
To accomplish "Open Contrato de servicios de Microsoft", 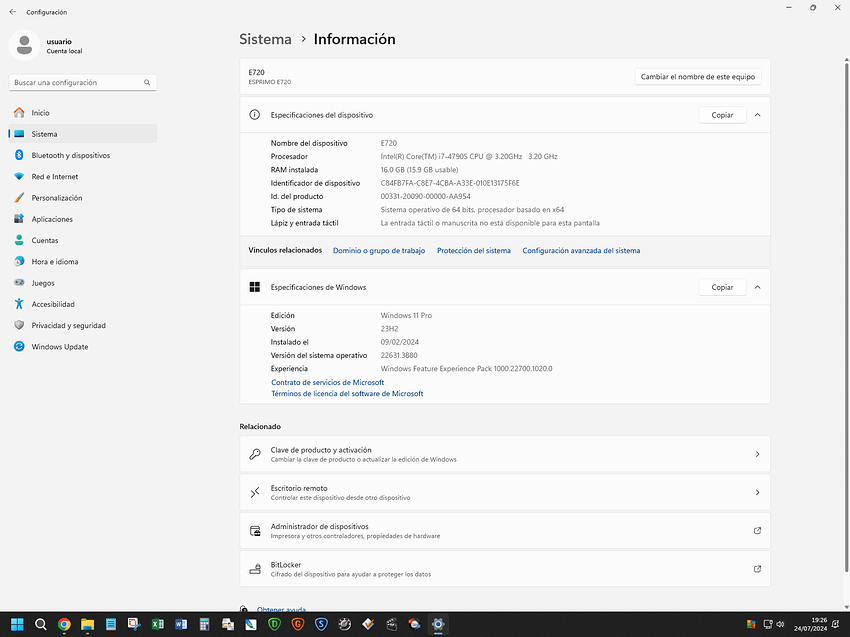I will pyautogui.click(x=327, y=382).
